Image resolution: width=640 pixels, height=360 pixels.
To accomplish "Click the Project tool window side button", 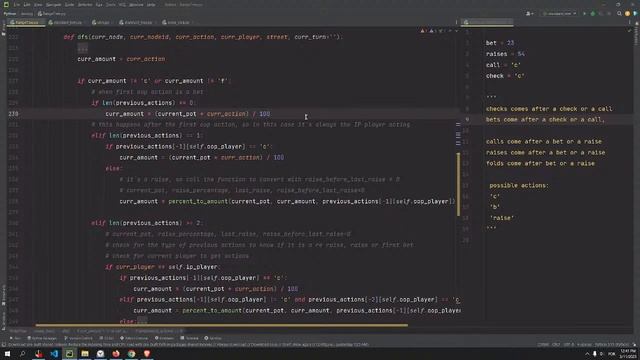I will [3, 28].
